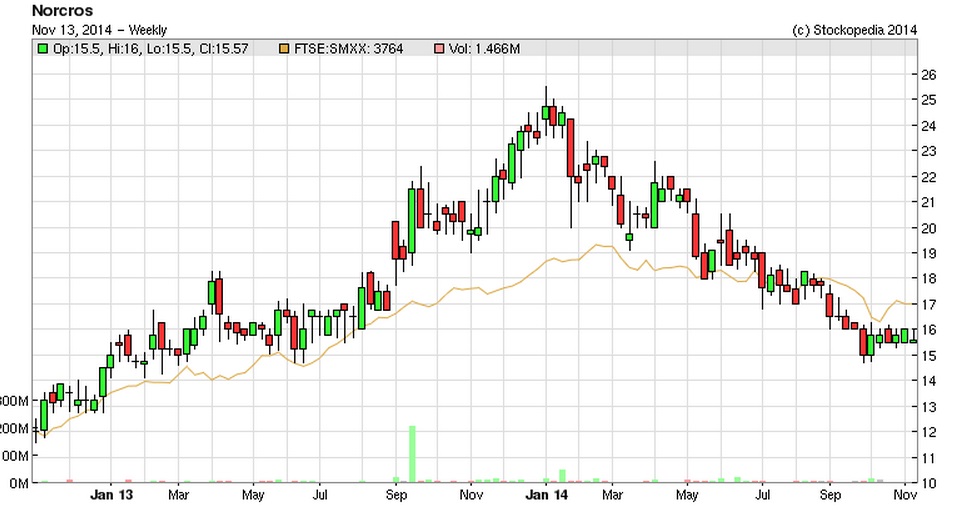Click the 'Vol: 1.466M' legend label
Image resolution: width=958 pixels, height=514 pixels.
pyautogui.click(x=484, y=49)
